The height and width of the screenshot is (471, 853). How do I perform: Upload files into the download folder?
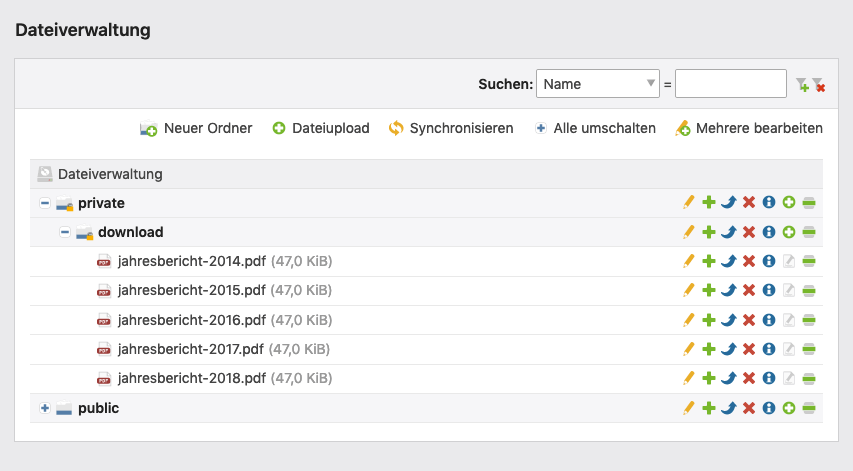click(x=789, y=232)
